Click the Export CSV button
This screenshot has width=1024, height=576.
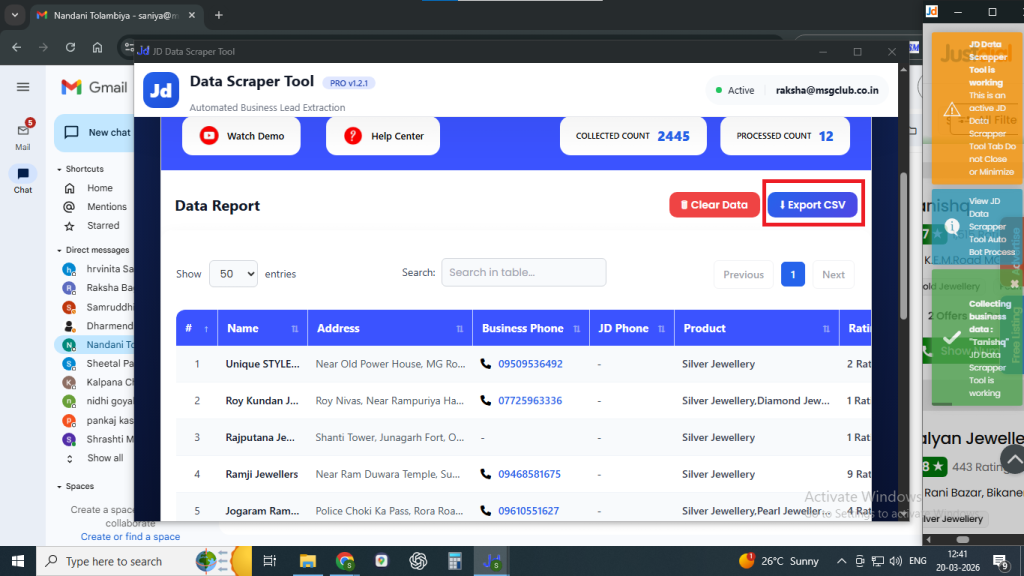tap(812, 205)
